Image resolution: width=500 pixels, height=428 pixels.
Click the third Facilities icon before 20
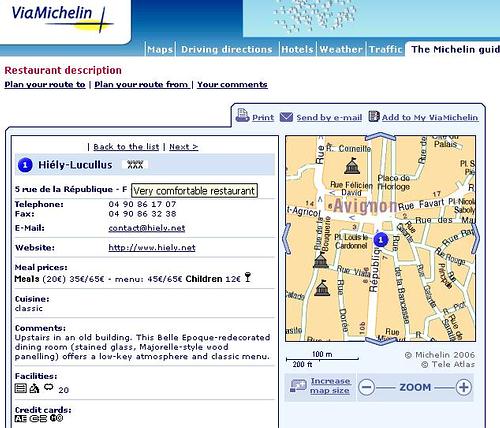point(49,387)
